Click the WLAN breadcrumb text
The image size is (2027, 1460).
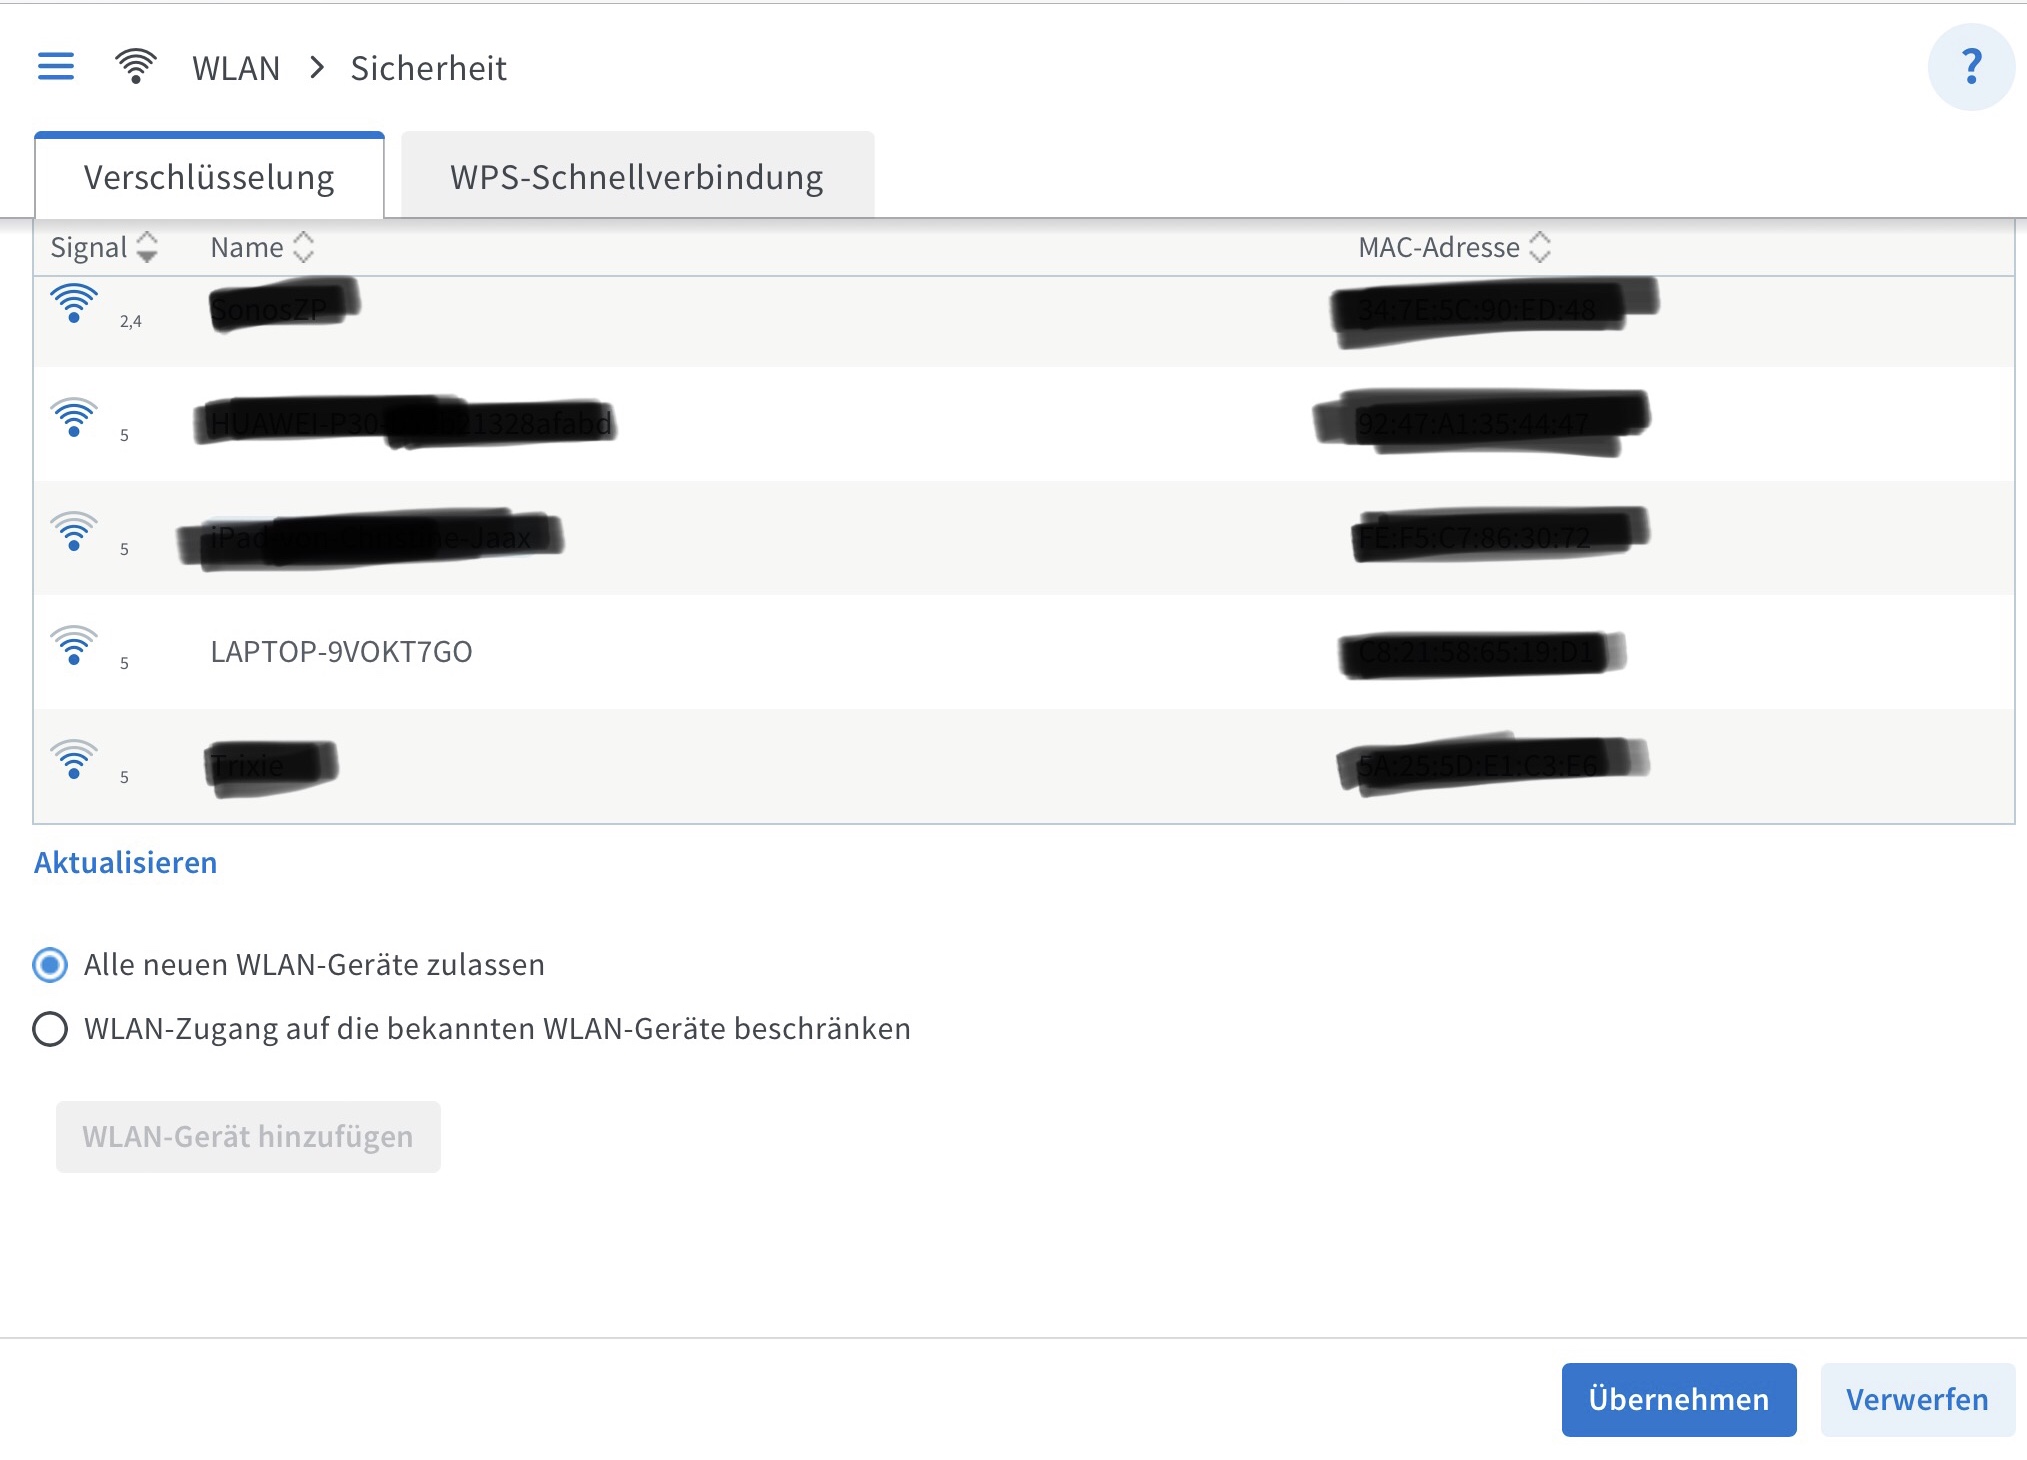(x=236, y=68)
